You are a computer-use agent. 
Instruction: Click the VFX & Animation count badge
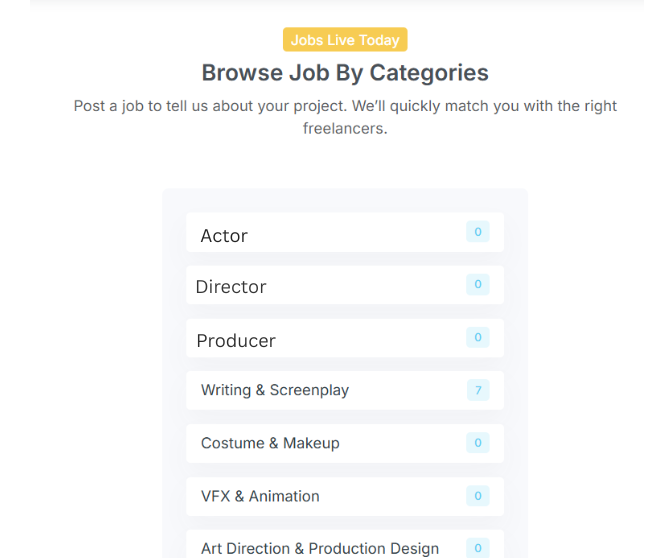(x=478, y=496)
